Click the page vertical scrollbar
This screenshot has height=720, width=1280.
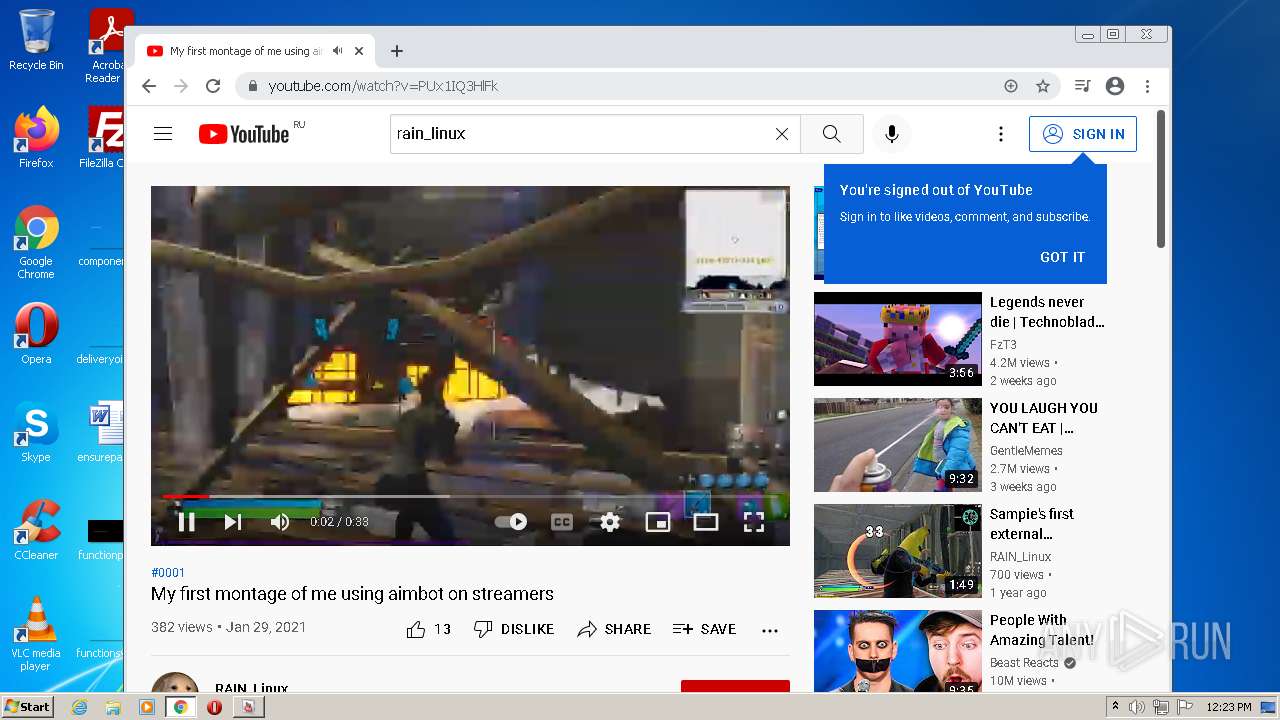[x=1161, y=178]
